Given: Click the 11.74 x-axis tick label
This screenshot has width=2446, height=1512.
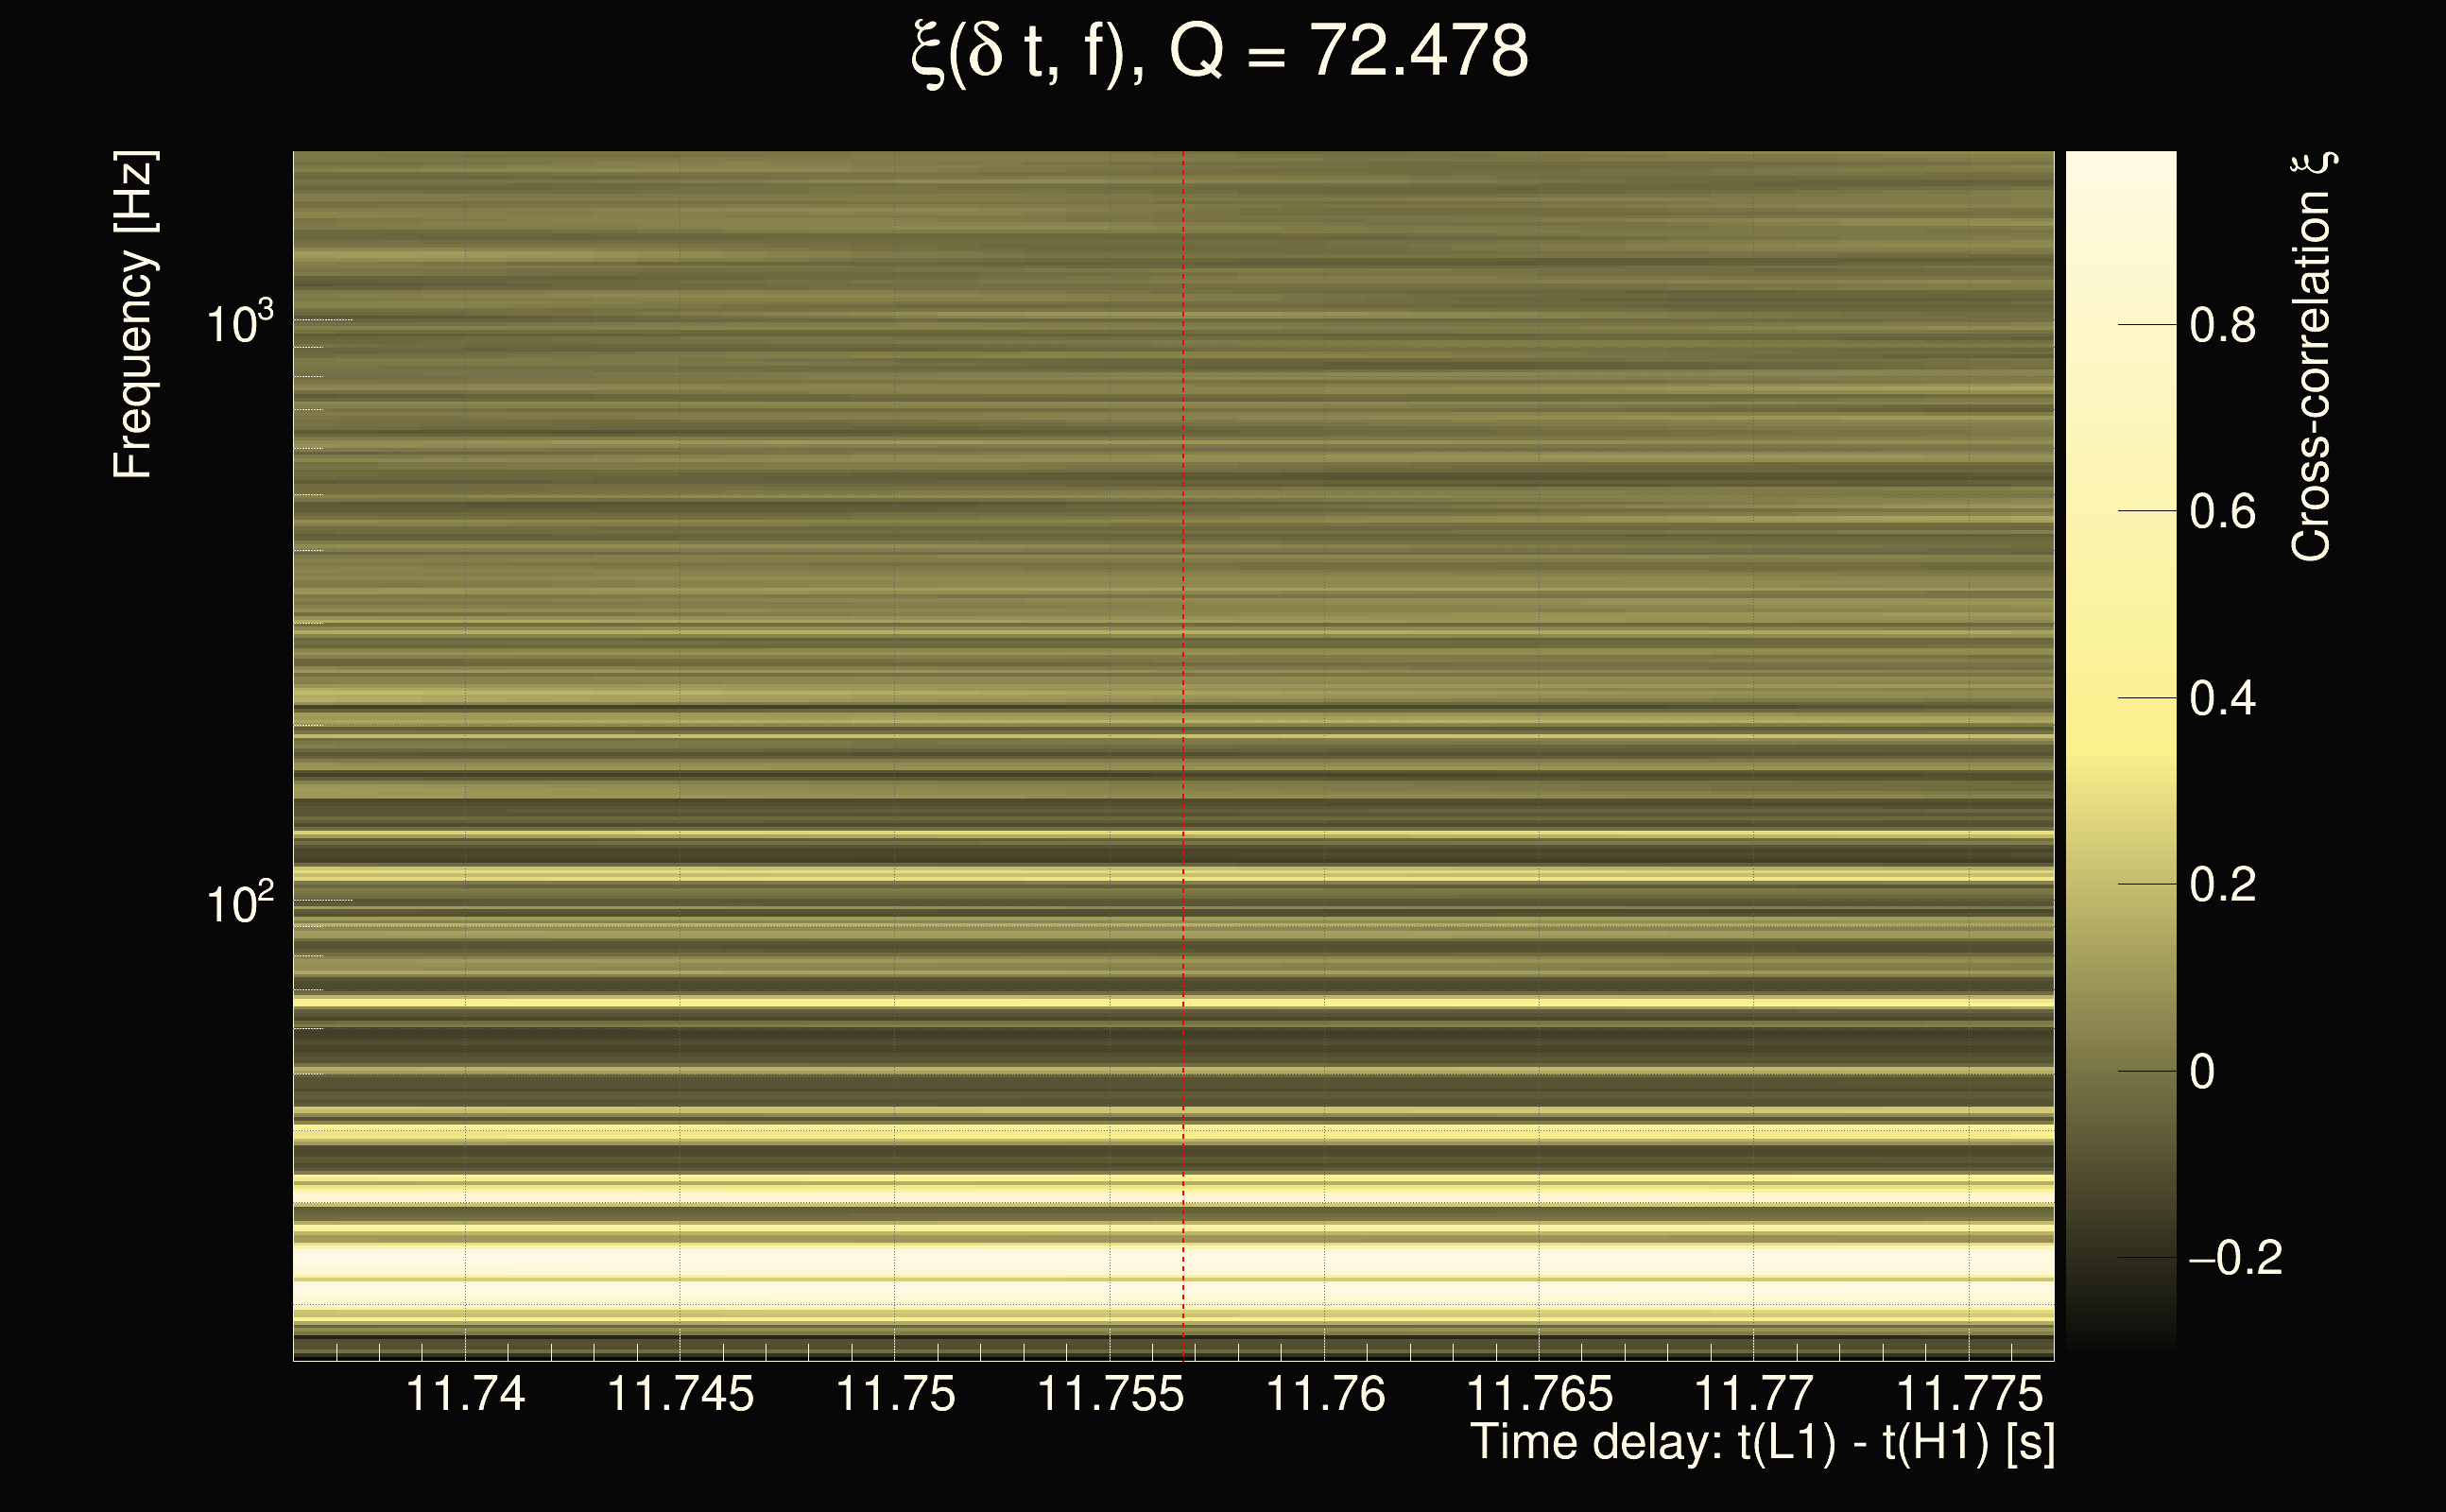Looking at the screenshot, I should [x=465, y=1394].
